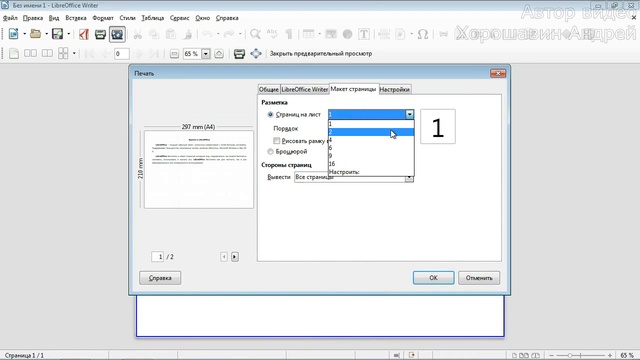This screenshot has width=640, height=360.
Task: Switch to the 'Настройки' tab
Action: pos(395,89)
